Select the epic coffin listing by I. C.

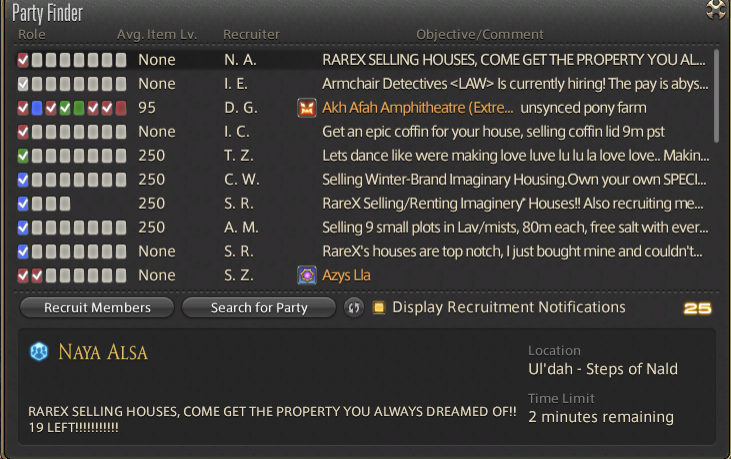coord(515,132)
